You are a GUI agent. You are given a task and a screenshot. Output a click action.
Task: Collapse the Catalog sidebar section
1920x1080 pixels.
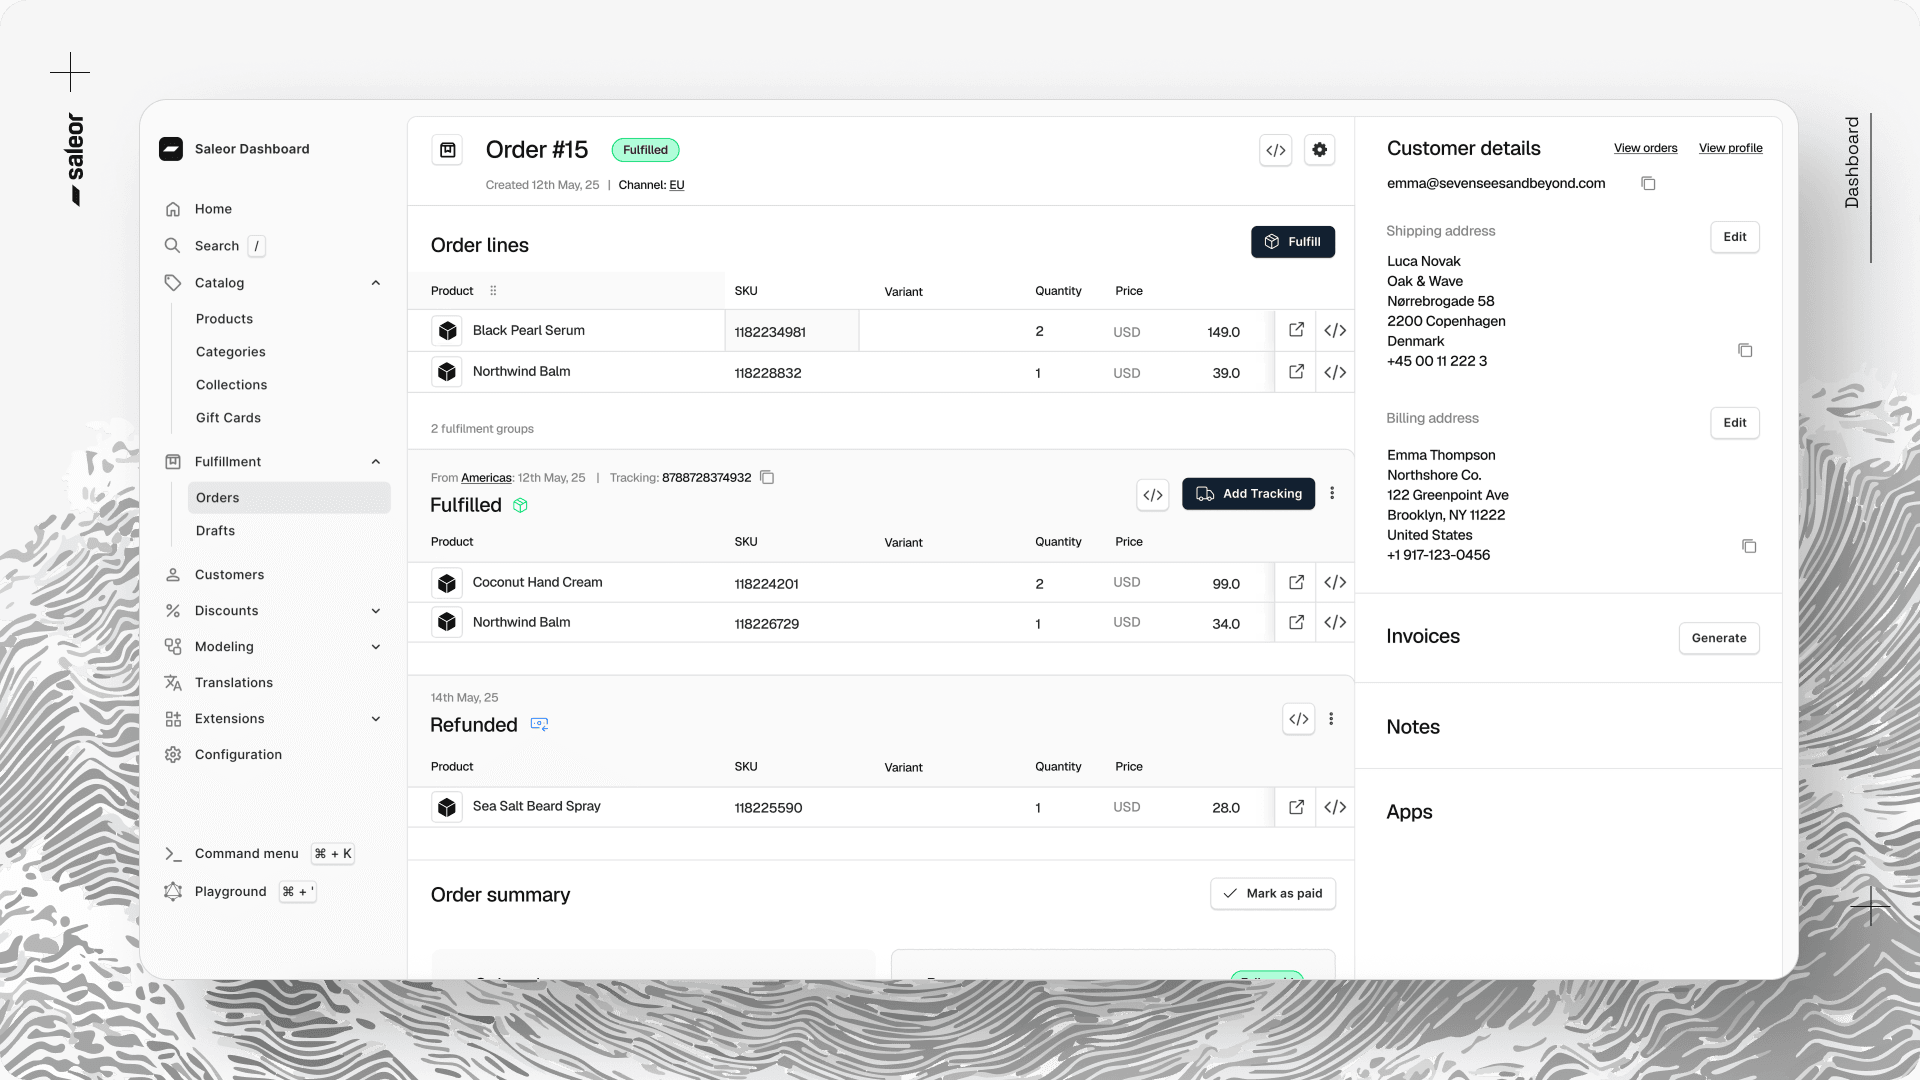[x=376, y=283]
